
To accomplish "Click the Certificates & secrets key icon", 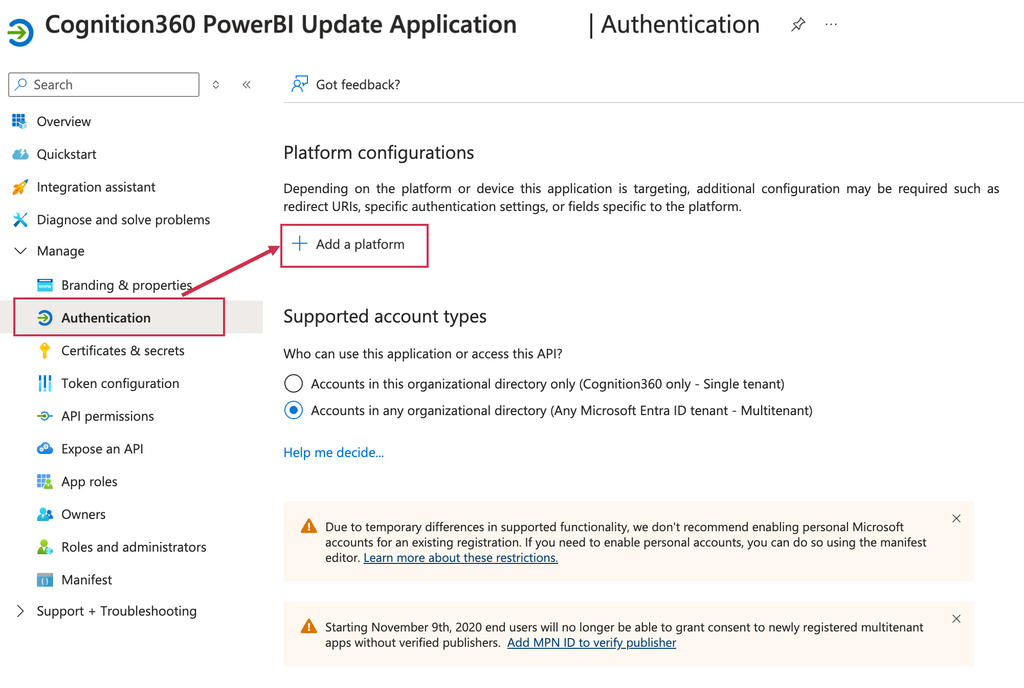I will point(44,351).
